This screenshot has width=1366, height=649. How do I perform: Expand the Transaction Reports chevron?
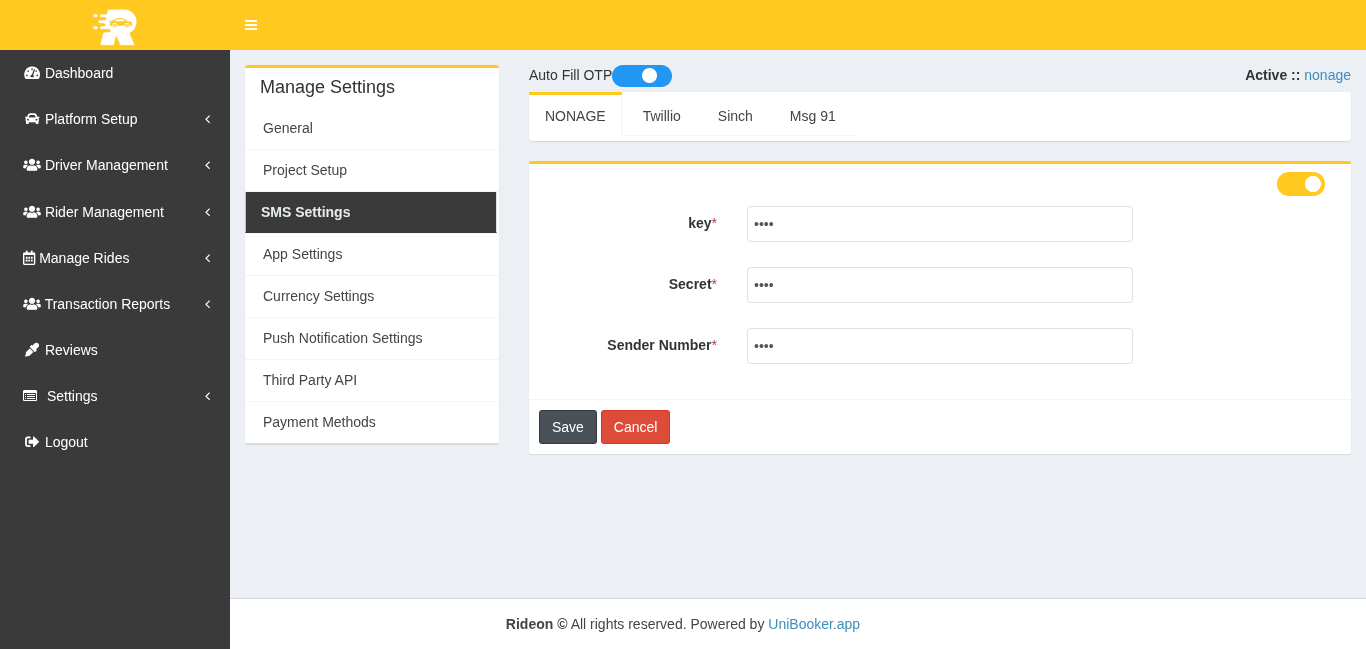tap(207, 304)
